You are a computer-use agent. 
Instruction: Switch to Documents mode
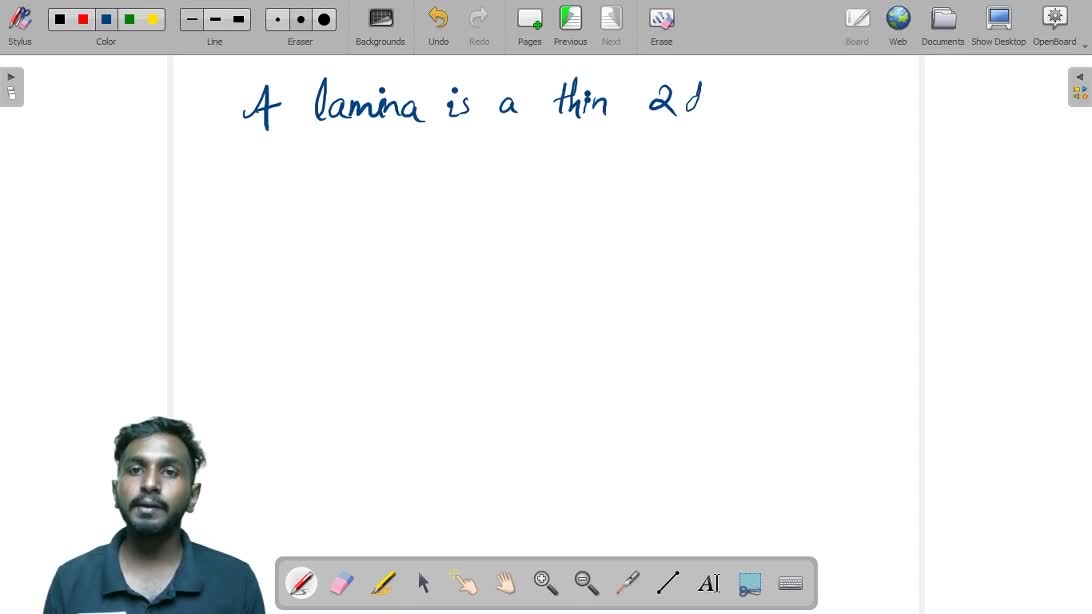click(943, 26)
